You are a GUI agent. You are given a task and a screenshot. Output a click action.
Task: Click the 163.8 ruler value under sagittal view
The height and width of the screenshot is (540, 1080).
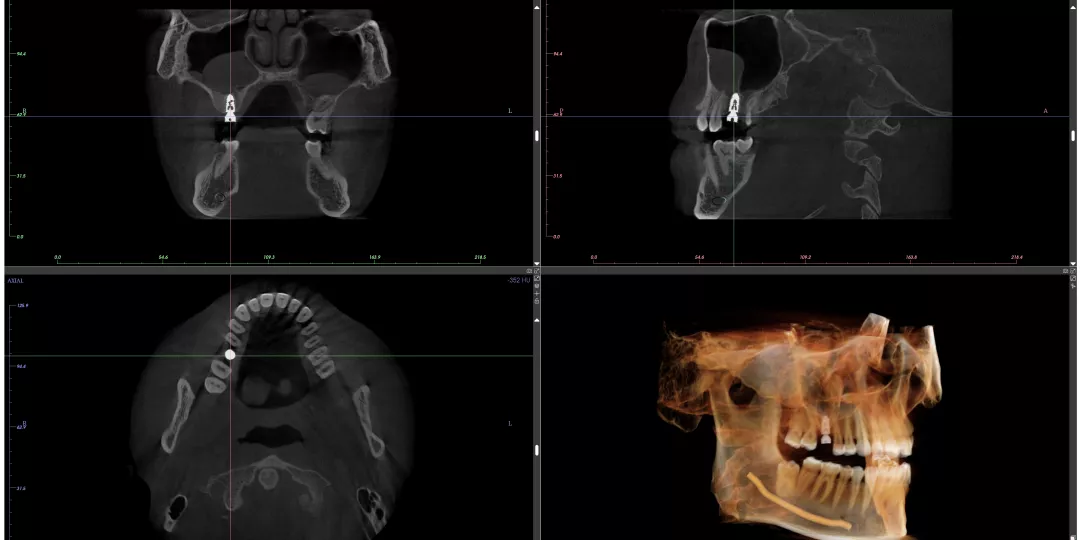point(911,257)
